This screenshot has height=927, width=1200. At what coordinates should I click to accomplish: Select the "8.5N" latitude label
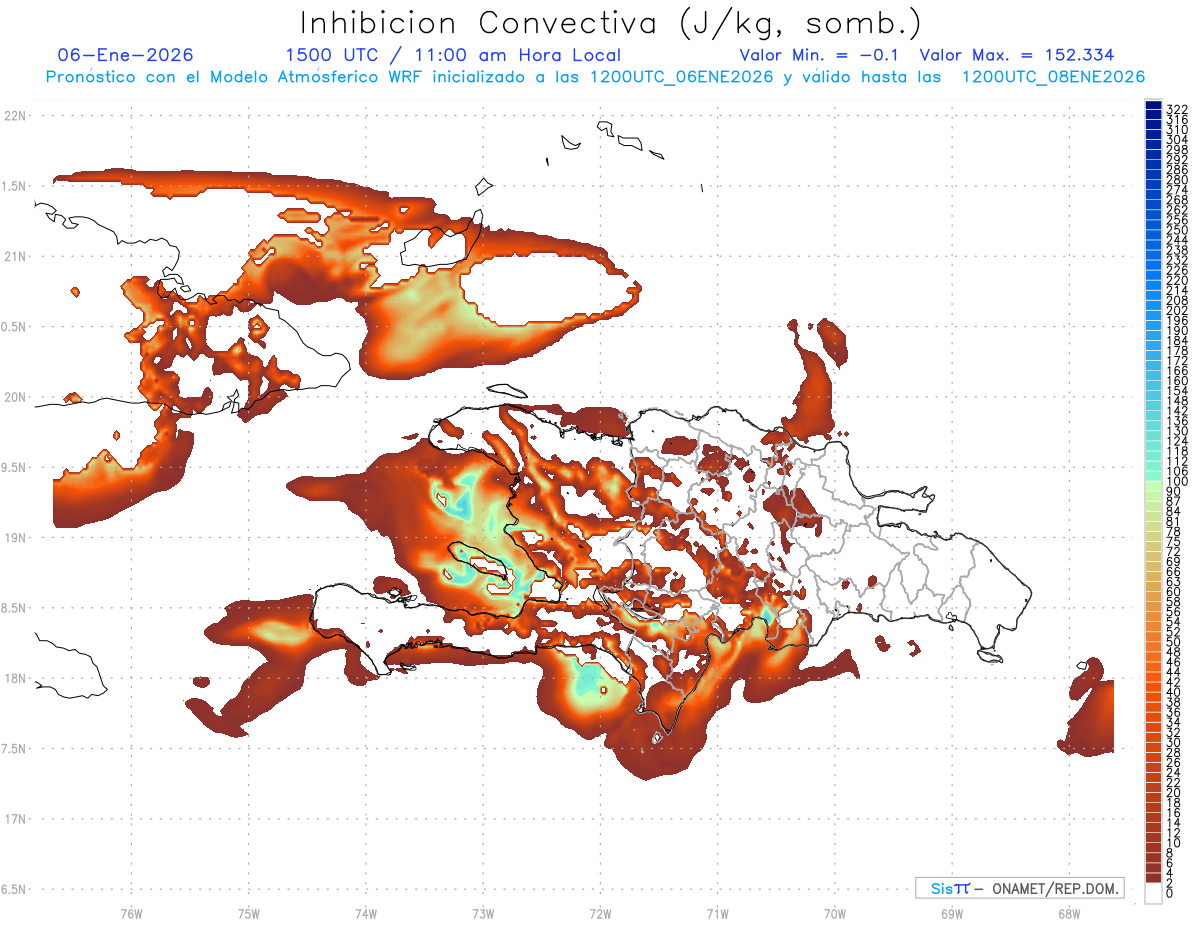[x=14, y=608]
